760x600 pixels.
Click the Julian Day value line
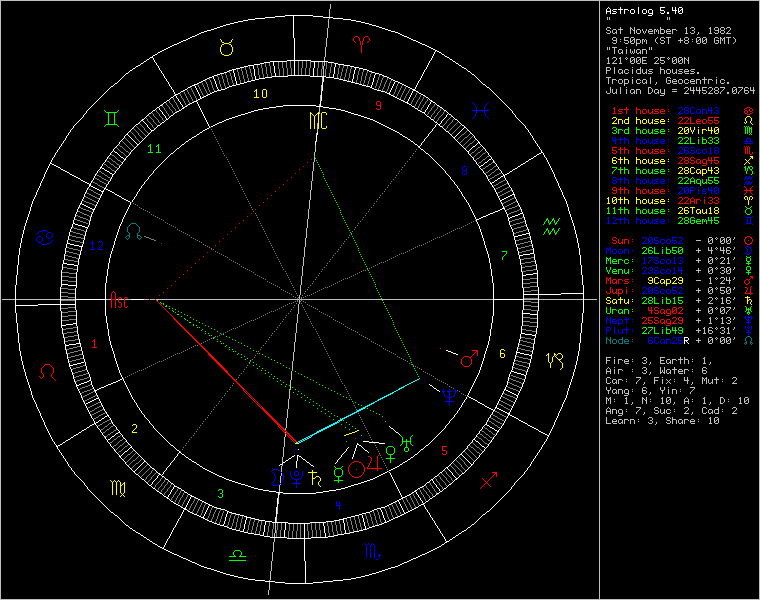681,91
